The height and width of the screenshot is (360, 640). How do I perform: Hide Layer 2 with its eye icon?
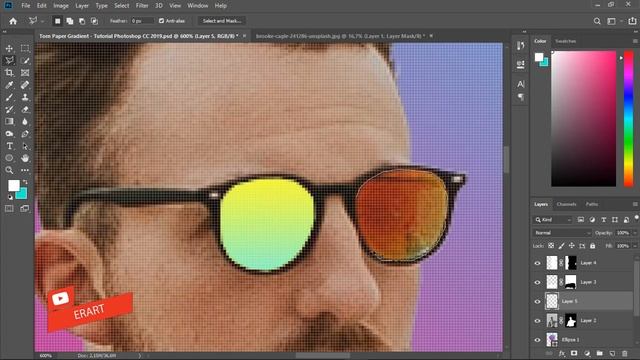[537, 321]
